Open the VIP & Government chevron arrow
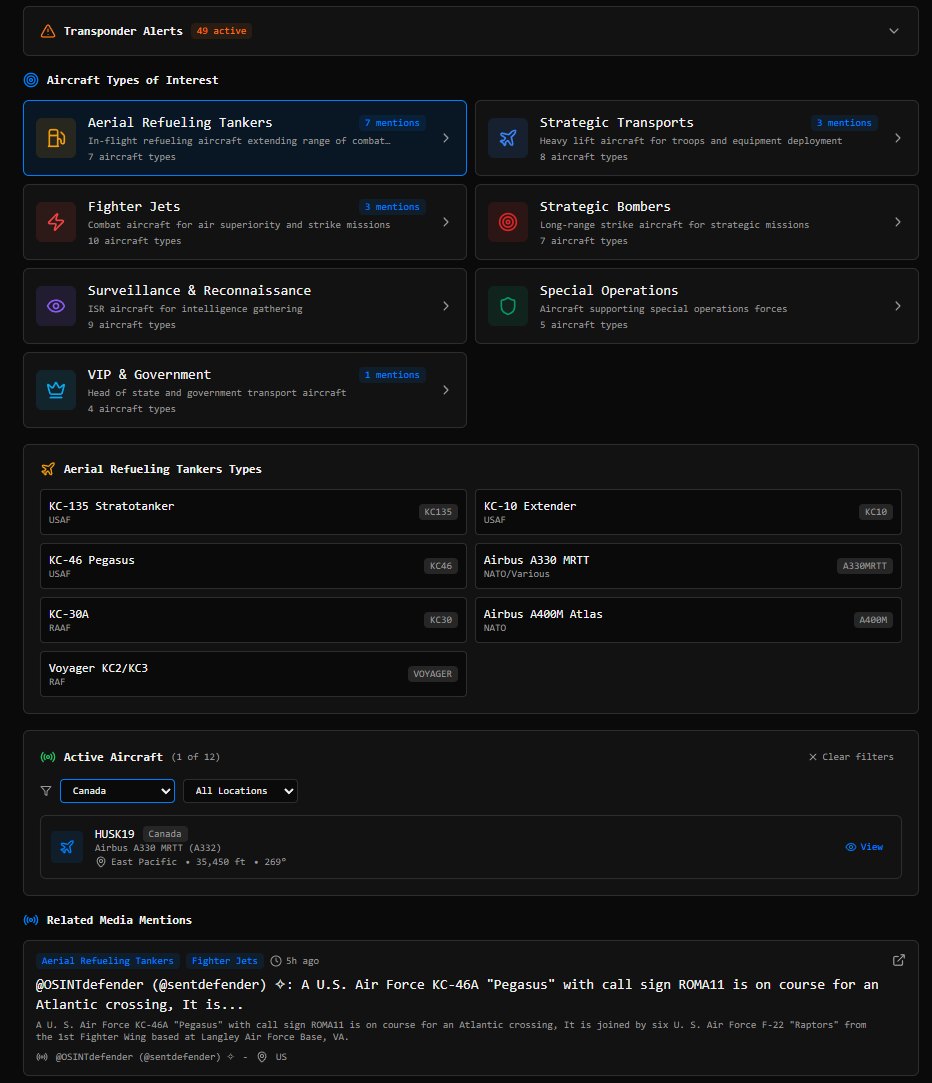The image size is (932, 1083). point(446,390)
